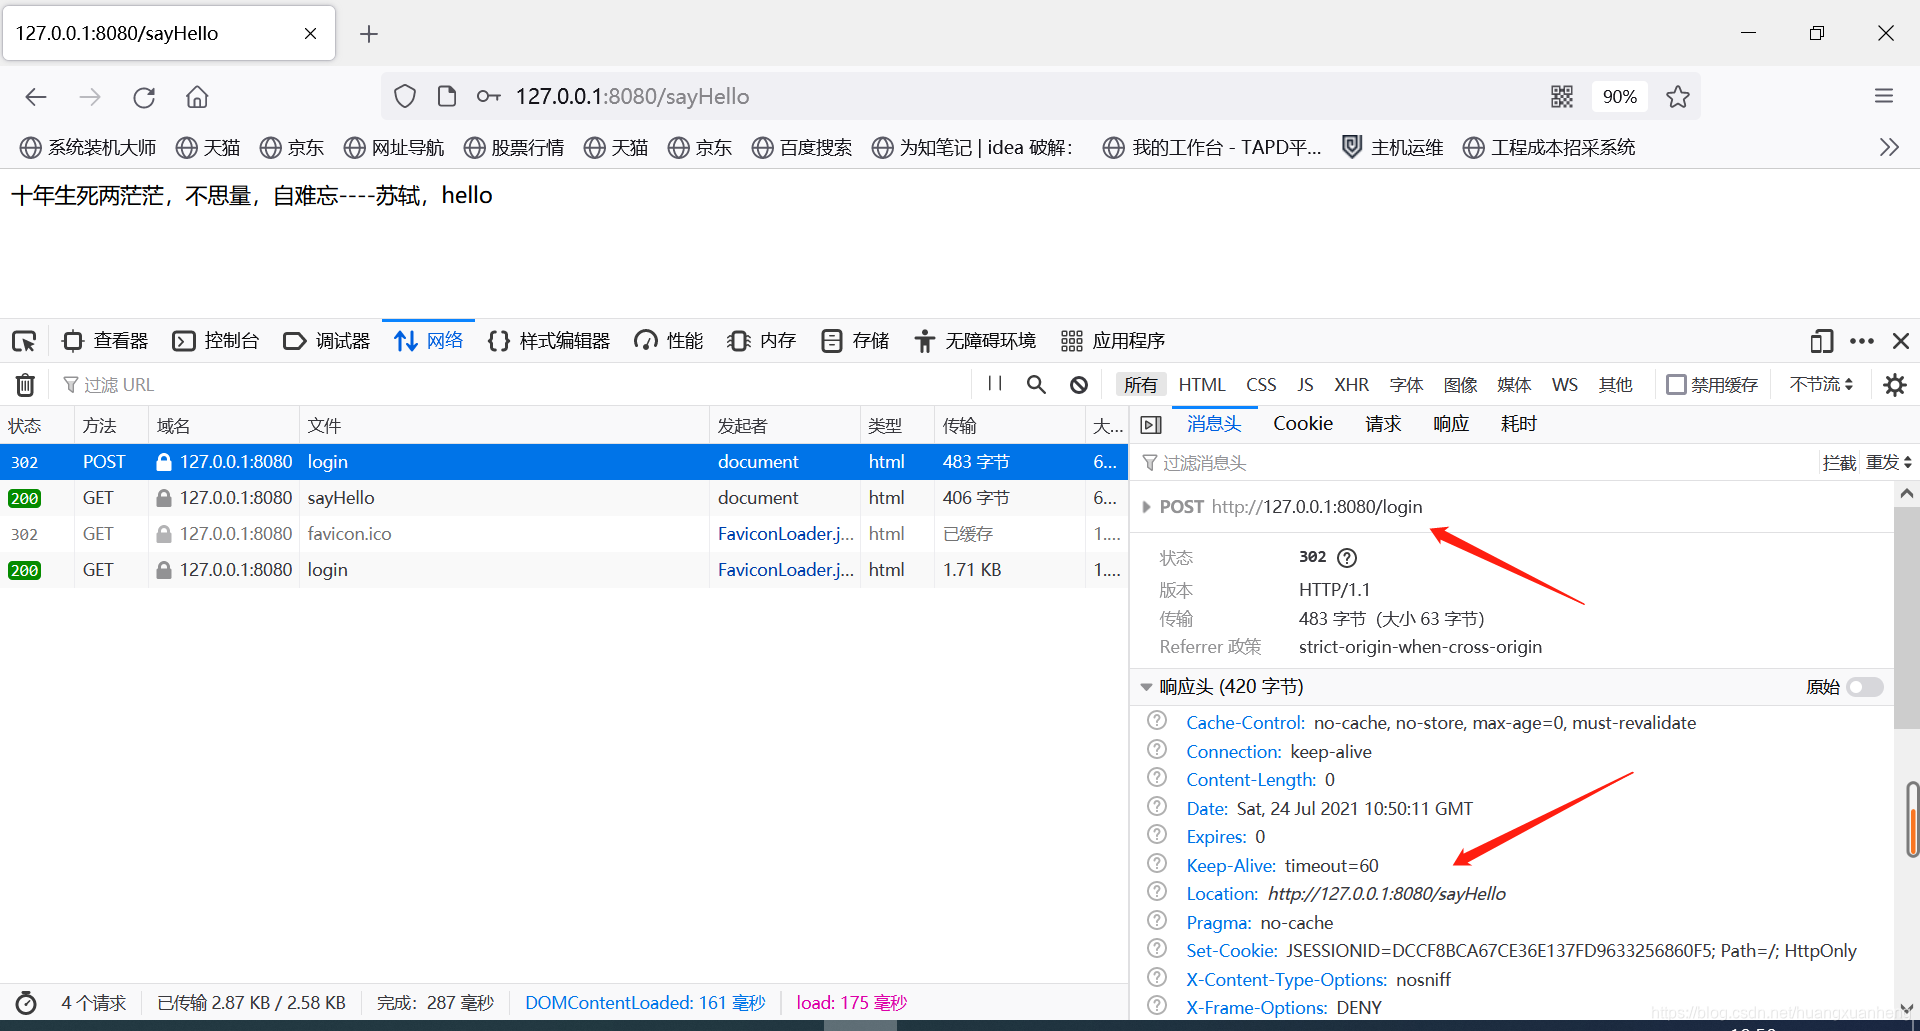This screenshot has height=1031, width=1920.
Task: Click the saved password key icon
Action: click(488, 96)
